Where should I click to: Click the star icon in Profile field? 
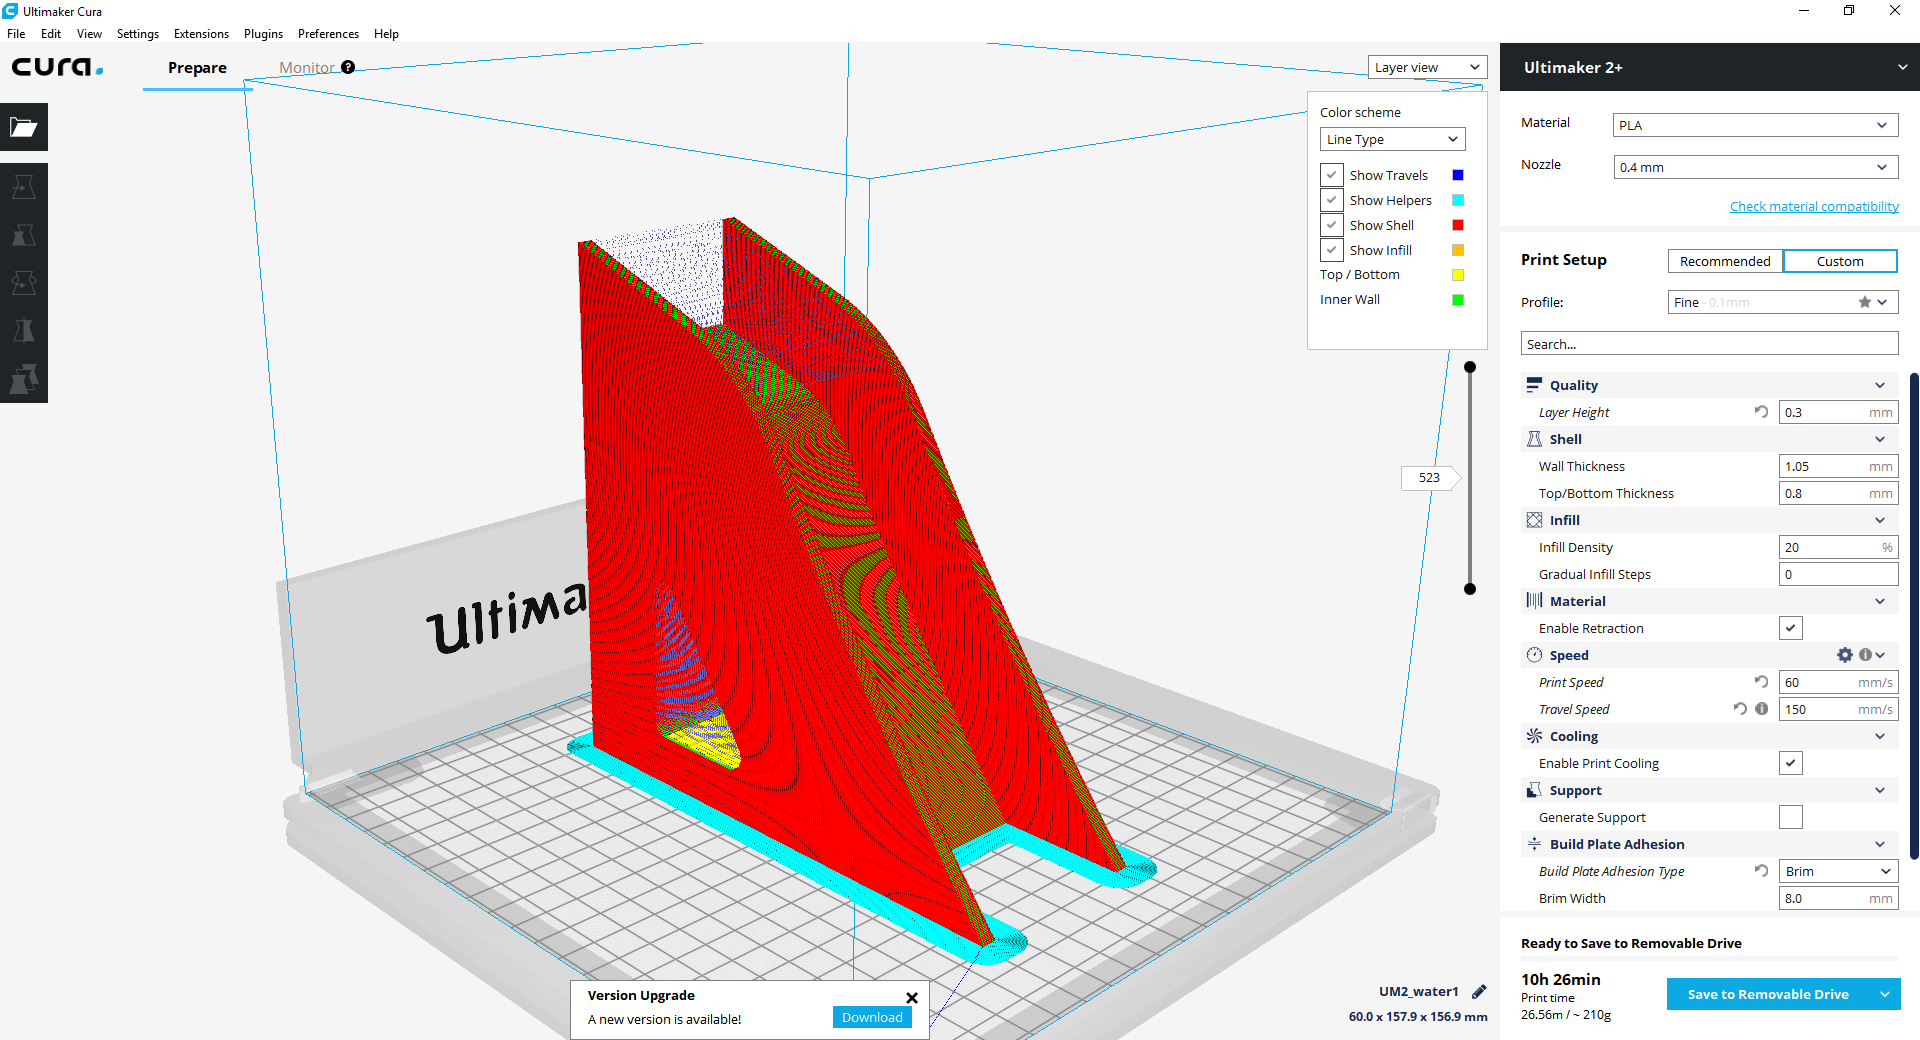click(x=1865, y=302)
